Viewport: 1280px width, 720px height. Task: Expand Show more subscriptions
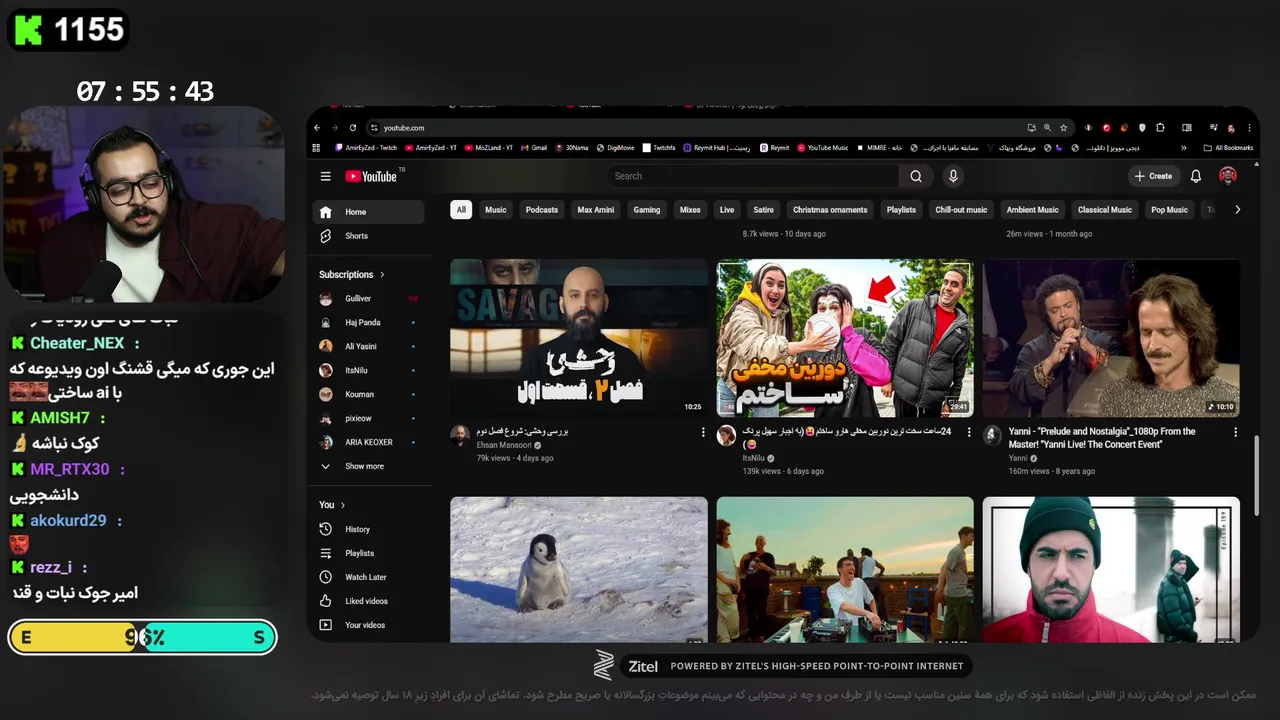pyautogui.click(x=368, y=466)
